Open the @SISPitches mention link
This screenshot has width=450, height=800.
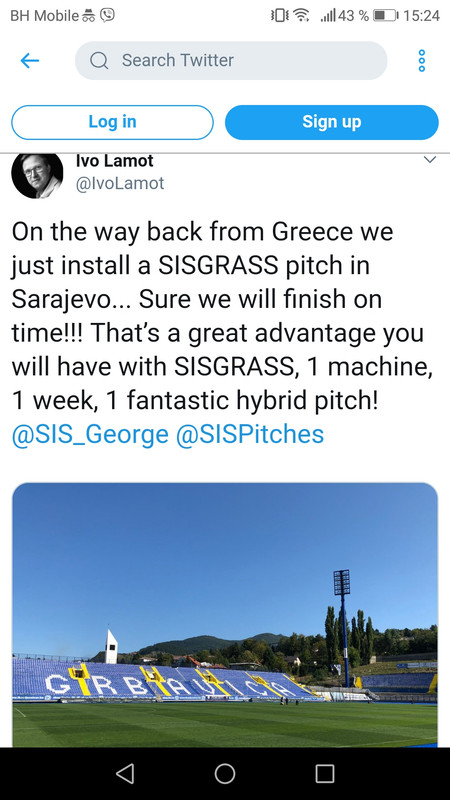[250, 434]
